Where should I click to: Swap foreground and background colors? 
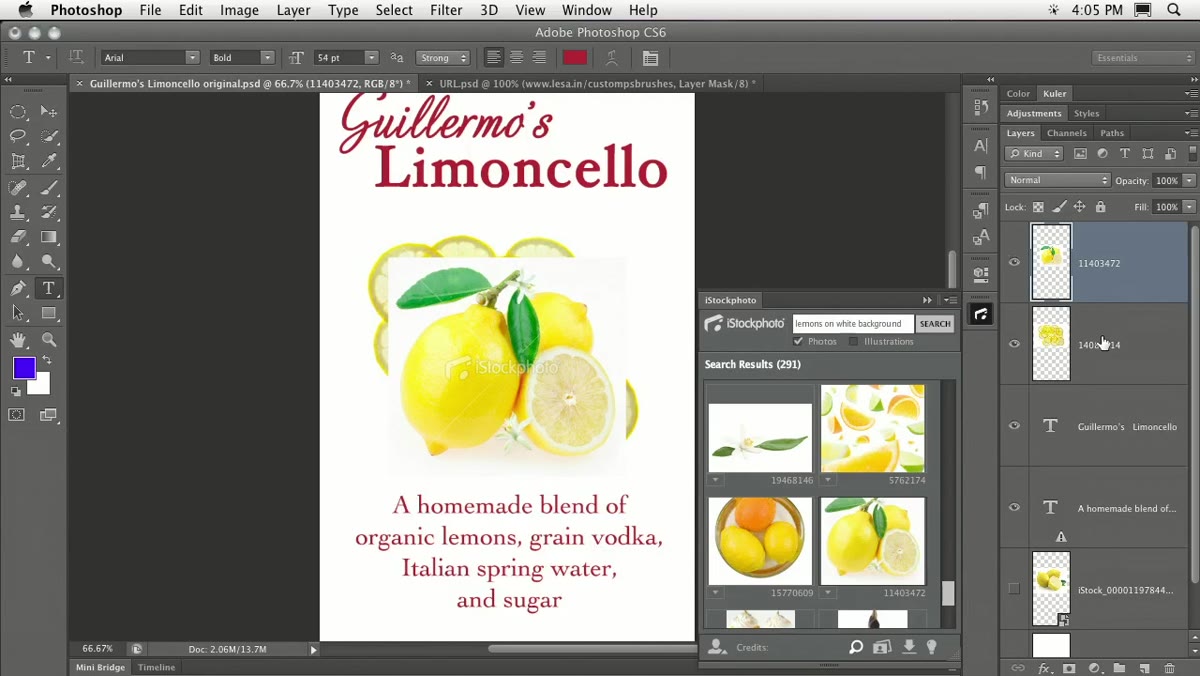pos(46,360)
